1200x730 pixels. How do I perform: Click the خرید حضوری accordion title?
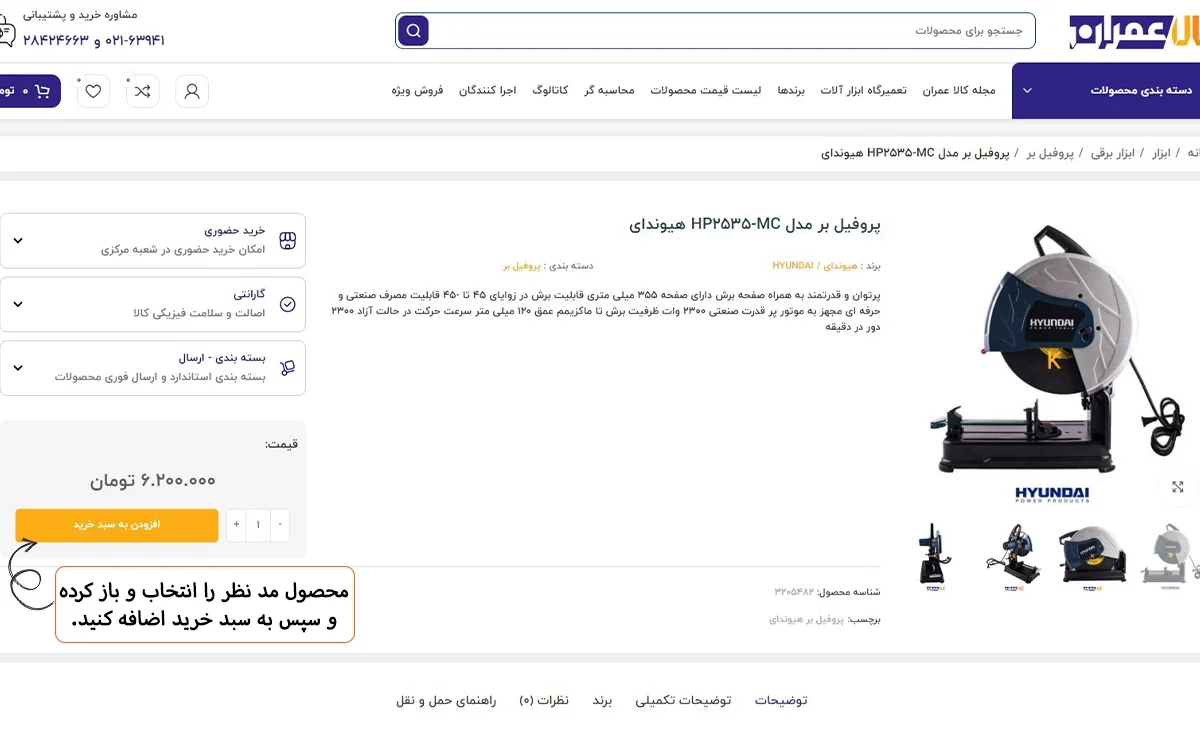[x=235, y=230]
